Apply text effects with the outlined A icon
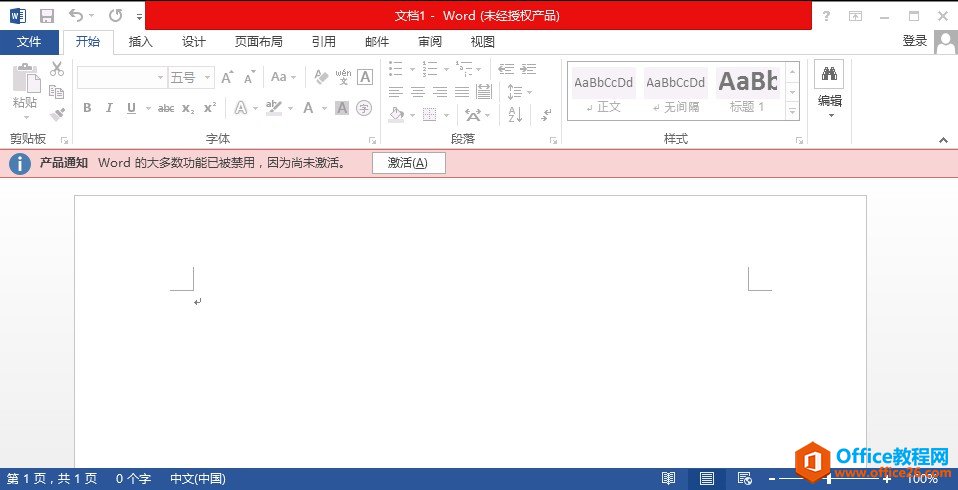 (x=241, y=108)
